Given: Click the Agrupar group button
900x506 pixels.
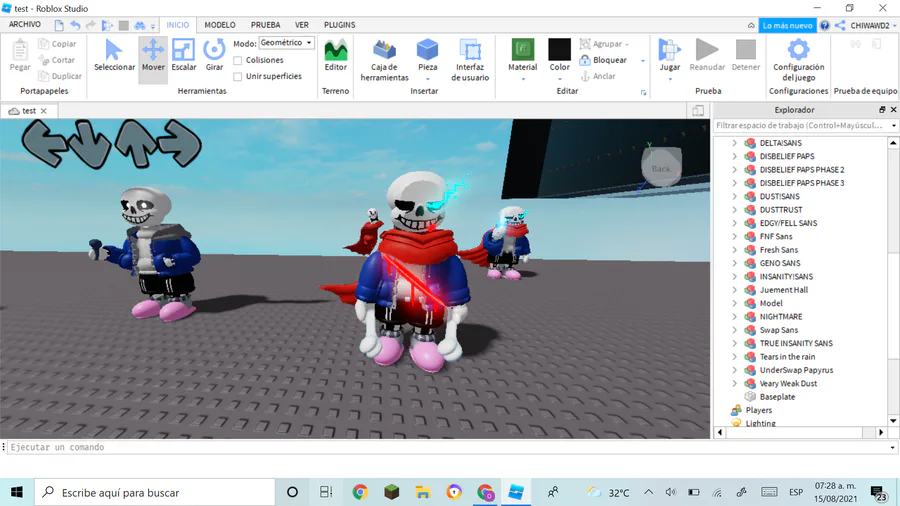Looking at the screenshot, I should click(604, 44).
